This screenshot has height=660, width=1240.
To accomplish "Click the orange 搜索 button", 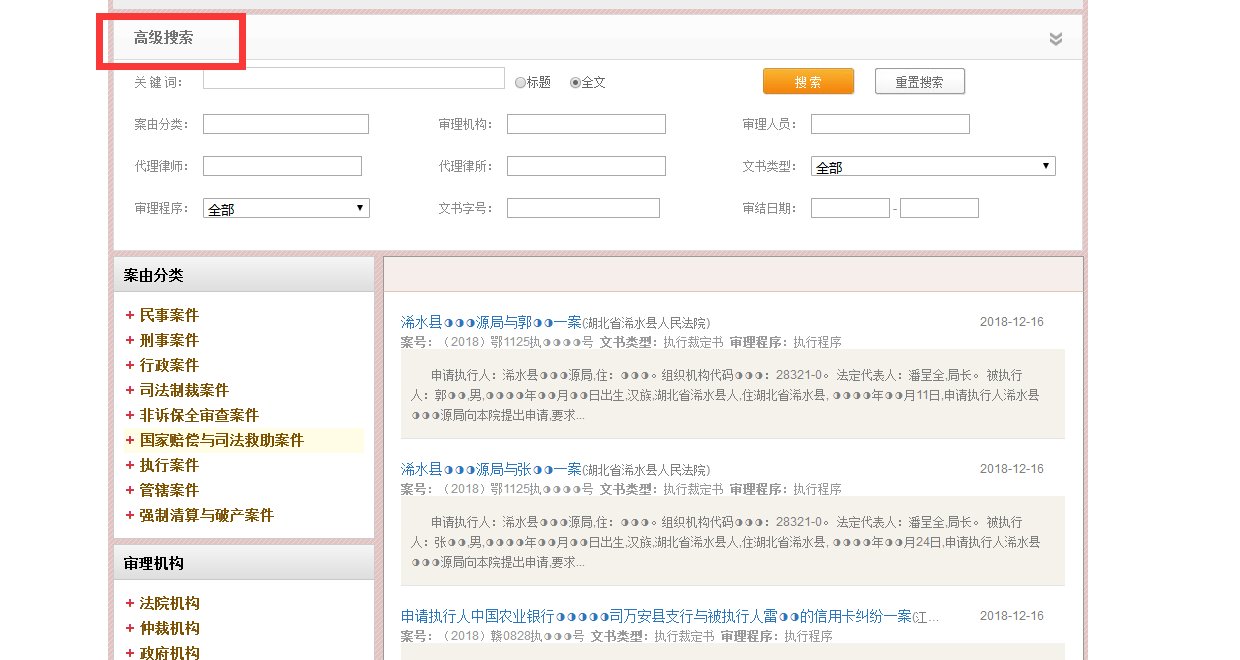I will click(x=808, y=81).
